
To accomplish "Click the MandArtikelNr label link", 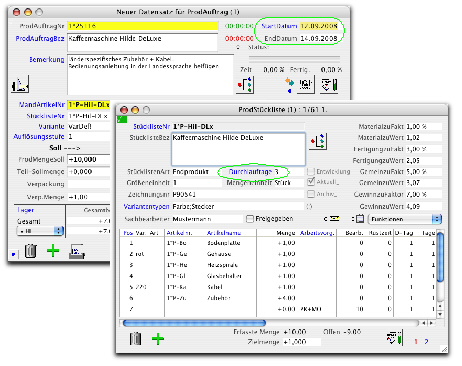I will pyautogui.click(x=42, y=105).
